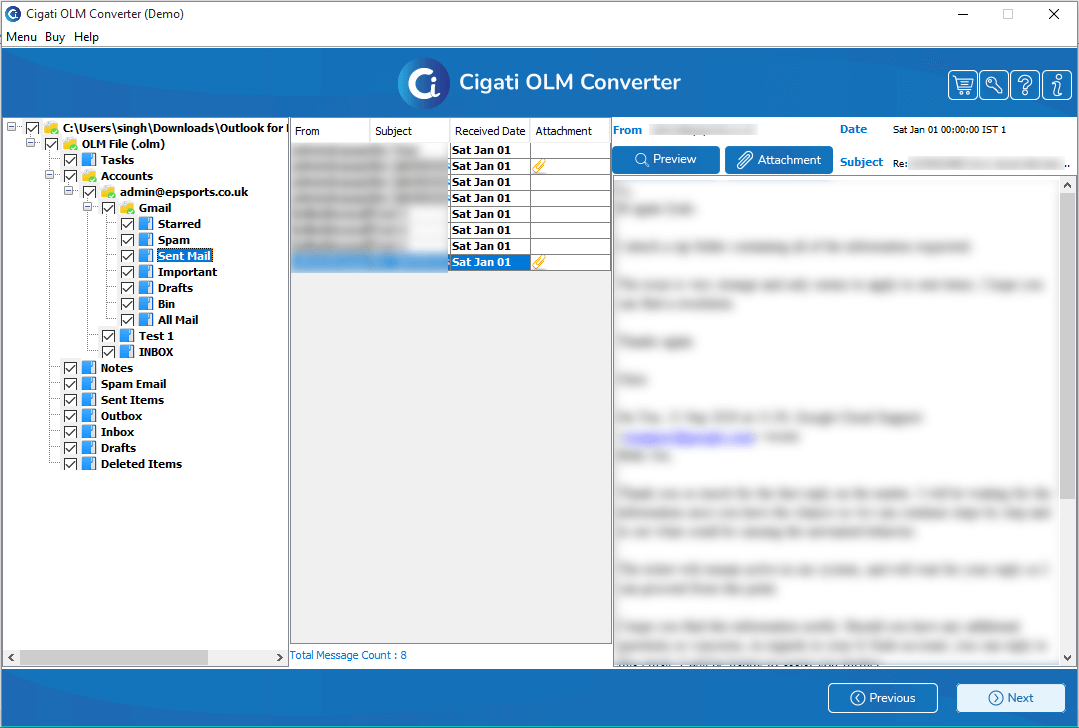Select the Inbox folder label
Screen dimensions: 1079x728
[118, 432]
